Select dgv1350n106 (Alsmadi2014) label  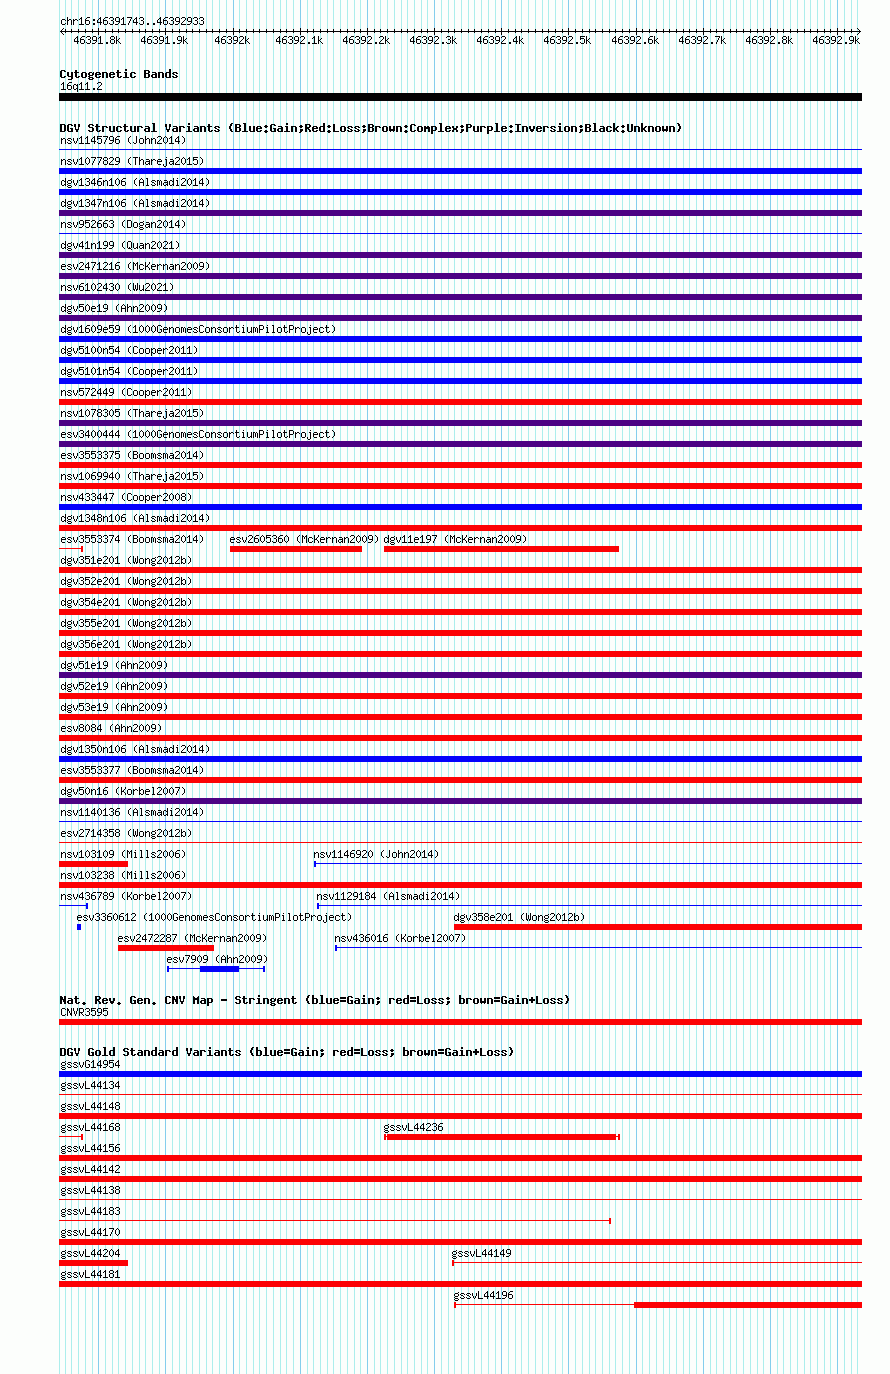(135, 749)
